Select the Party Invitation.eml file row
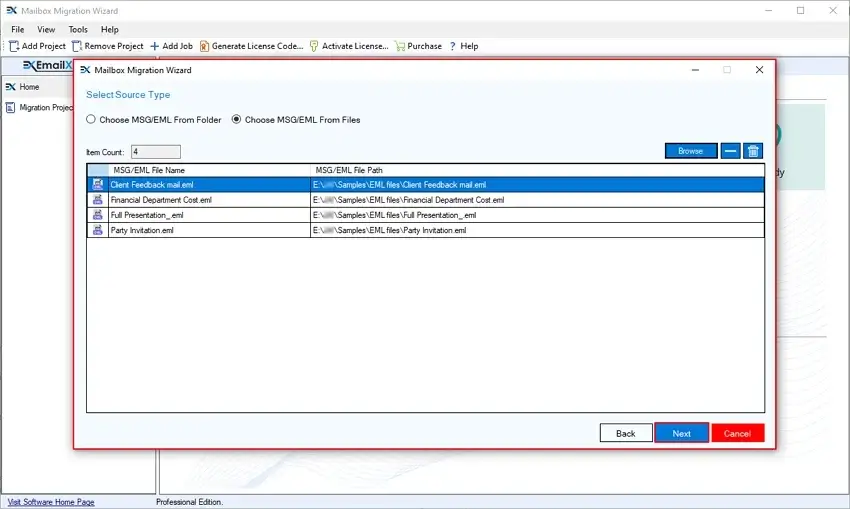This screenshot has width=850, height=509. 142,230
